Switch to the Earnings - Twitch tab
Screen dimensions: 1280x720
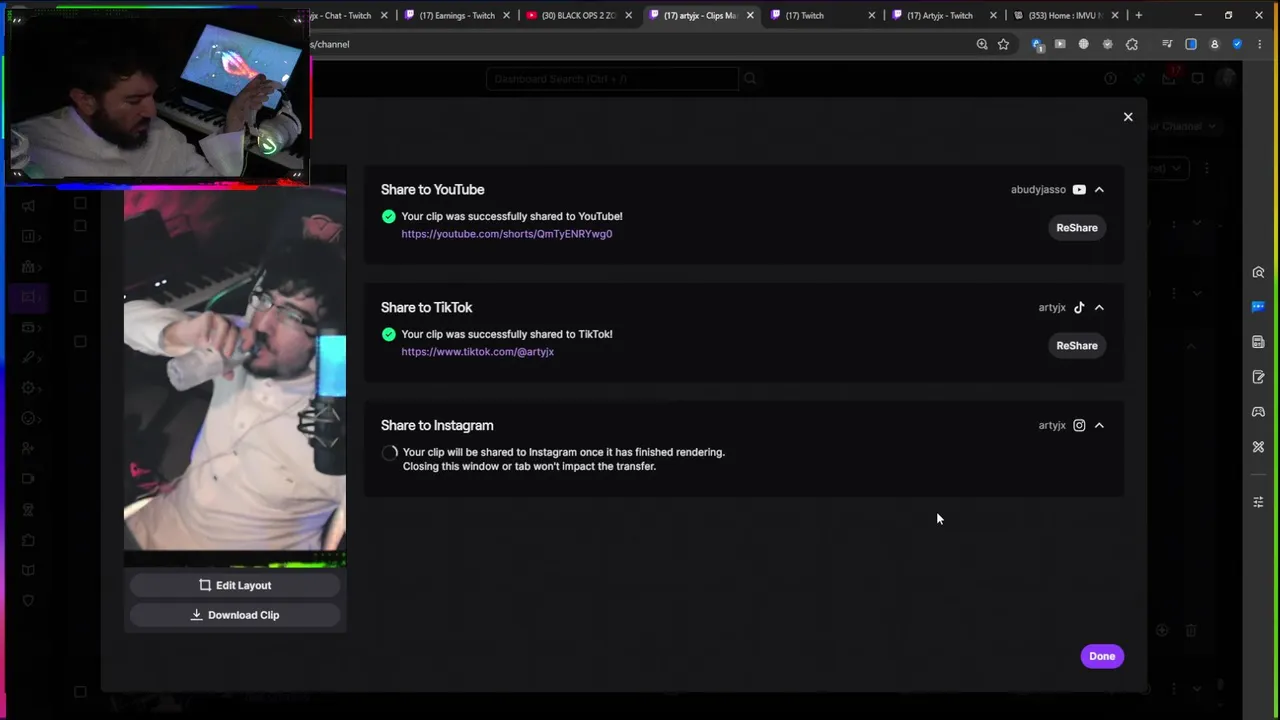coord(457,15)
